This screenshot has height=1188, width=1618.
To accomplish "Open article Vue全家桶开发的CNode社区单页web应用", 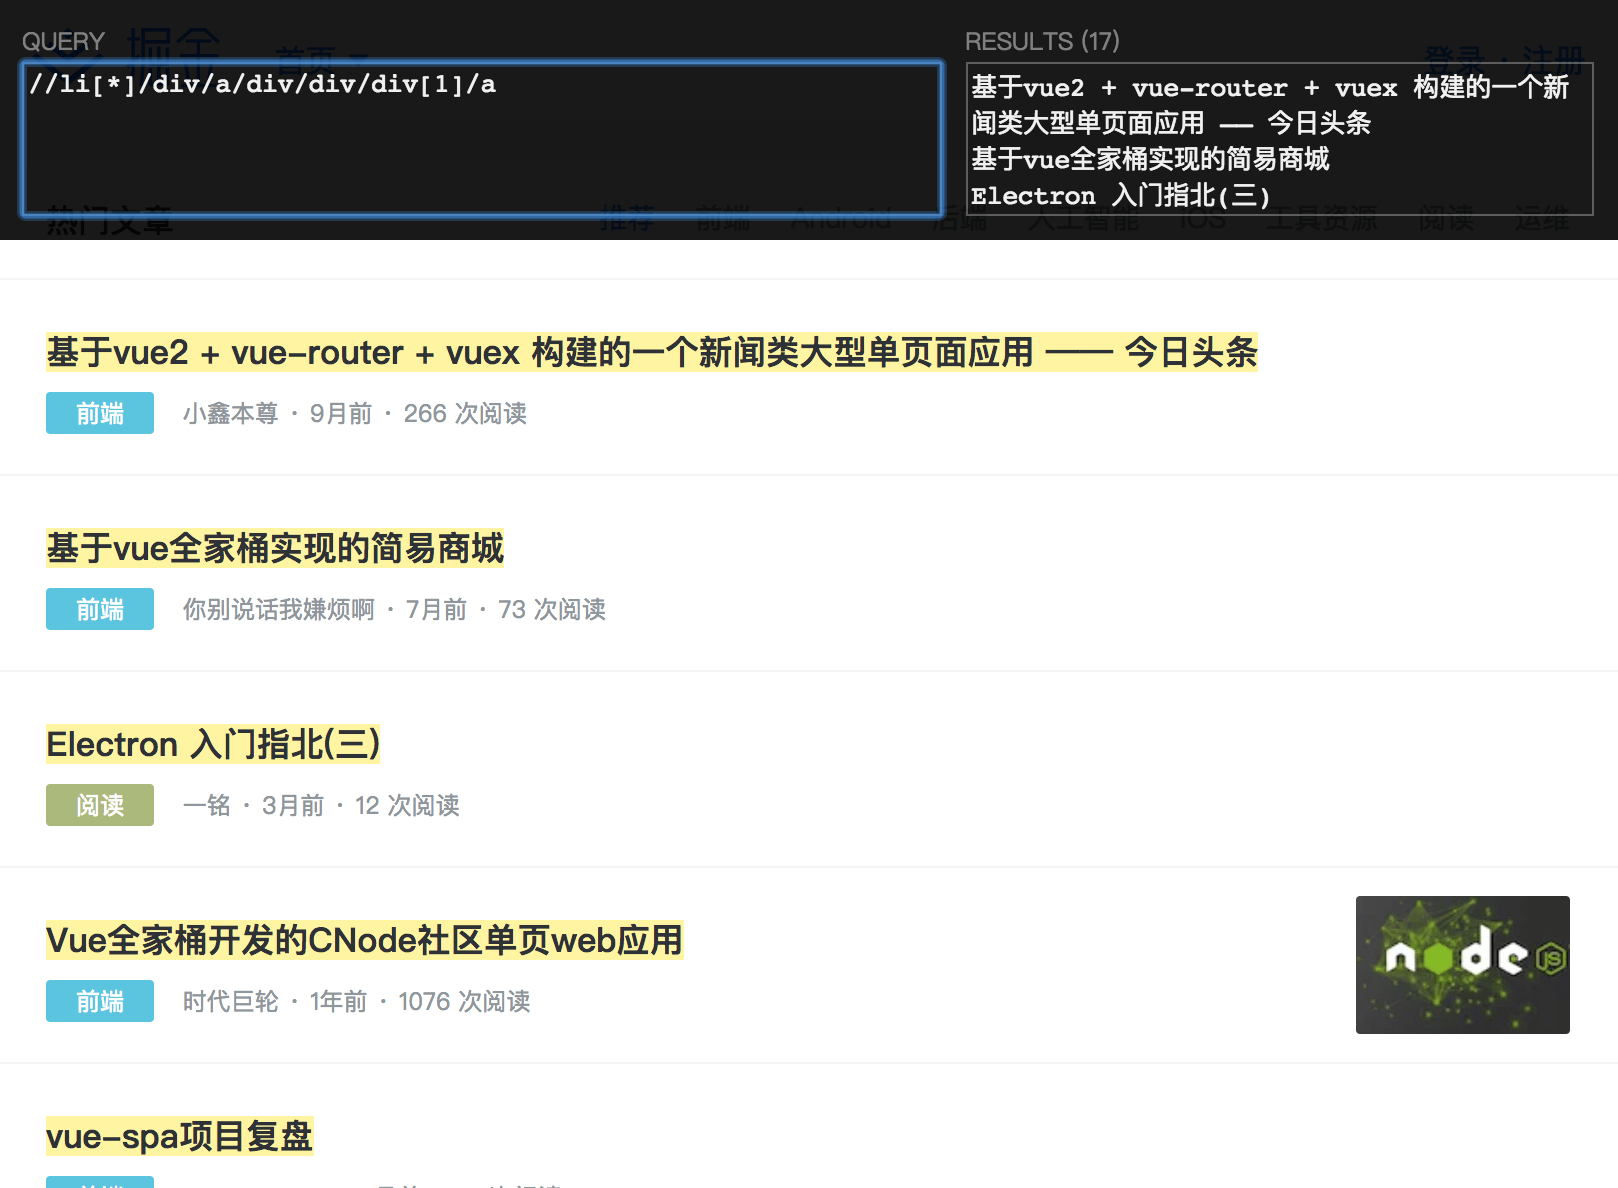I will [364, 940].
